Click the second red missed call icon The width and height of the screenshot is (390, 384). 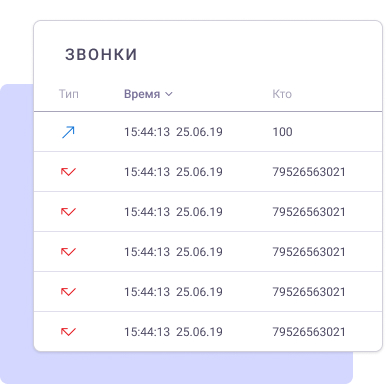point(68,212)
